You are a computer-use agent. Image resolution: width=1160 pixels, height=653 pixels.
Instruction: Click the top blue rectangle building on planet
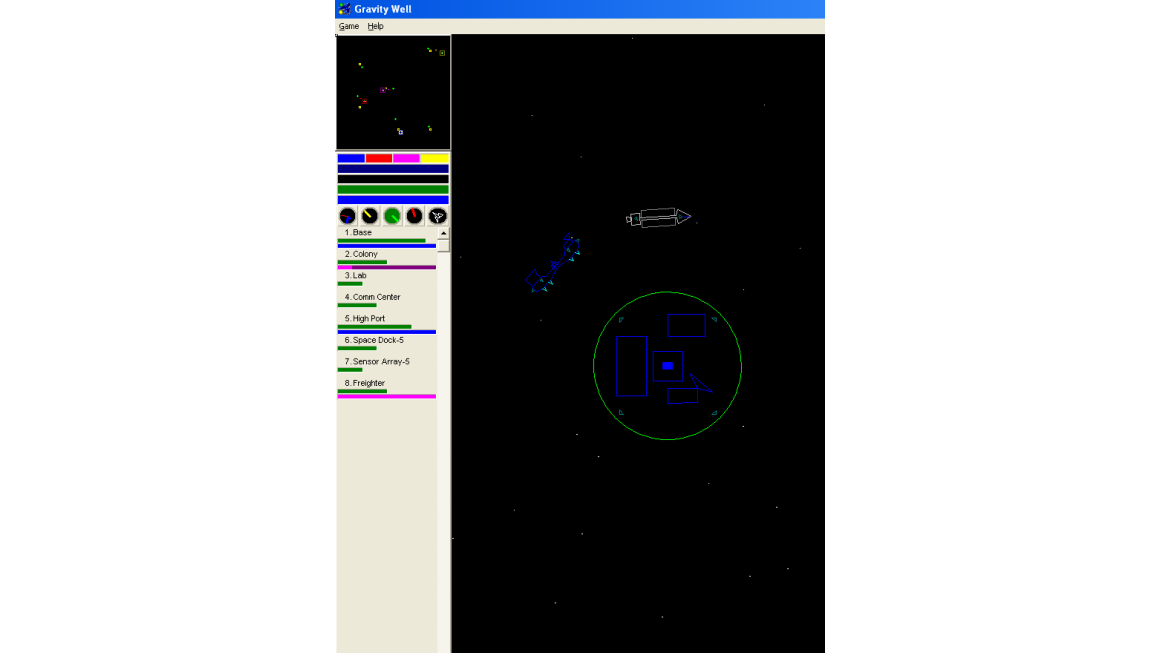(687, 325)
